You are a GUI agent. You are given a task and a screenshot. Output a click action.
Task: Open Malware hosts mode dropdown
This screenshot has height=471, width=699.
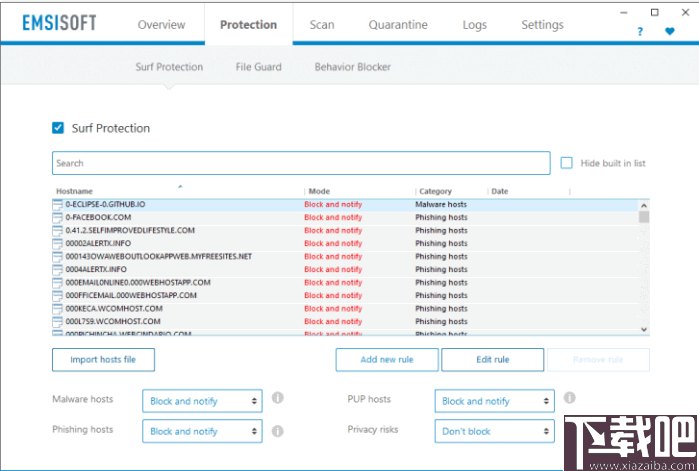tap(202, 401)
